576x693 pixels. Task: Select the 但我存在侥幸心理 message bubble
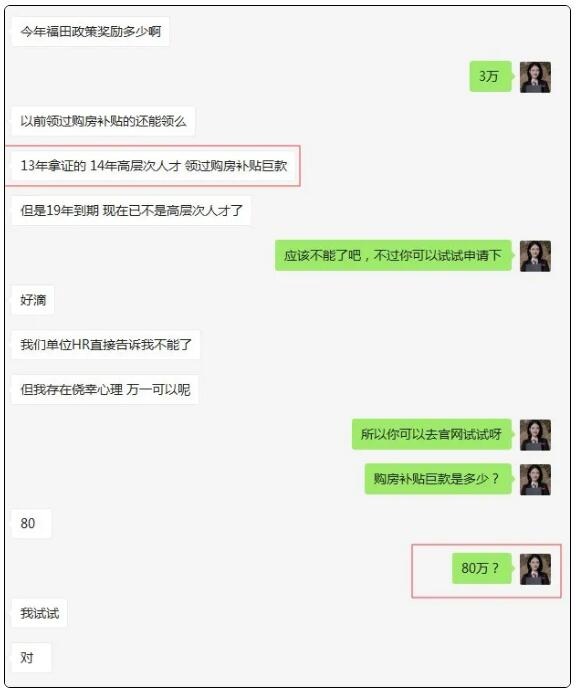coord(105,389)
